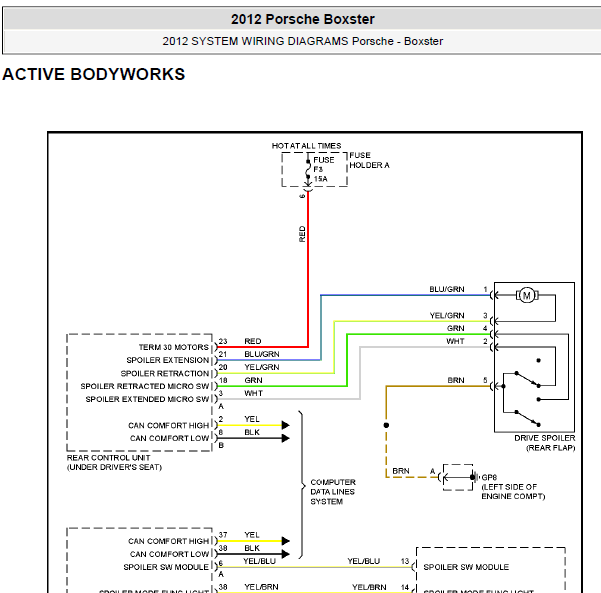Click the "SPOILER EXTENDED MICRO SW" label
The image size is (601, 593).
(x=147, y=399)
